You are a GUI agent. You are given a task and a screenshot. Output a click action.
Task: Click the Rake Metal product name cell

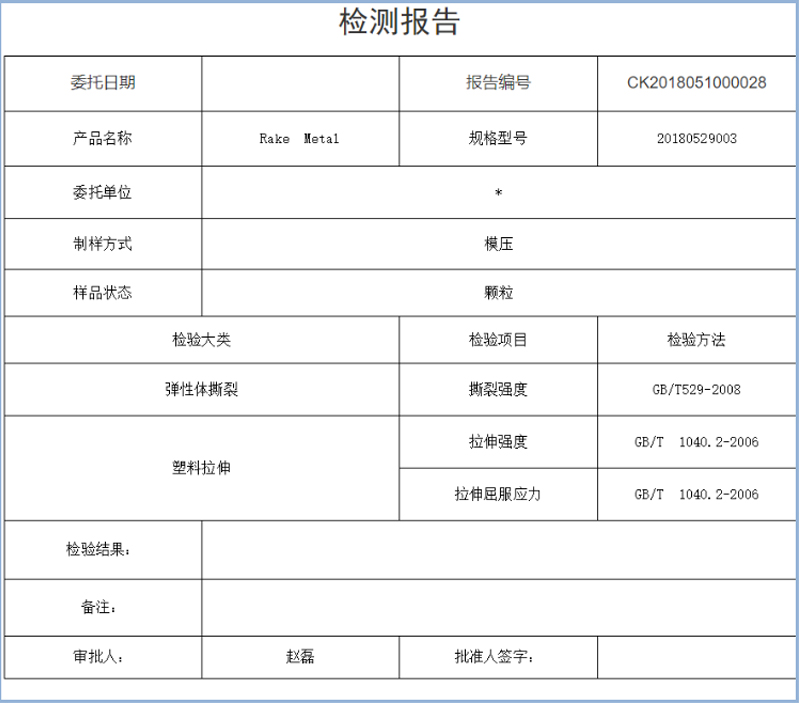click(300, 139)
